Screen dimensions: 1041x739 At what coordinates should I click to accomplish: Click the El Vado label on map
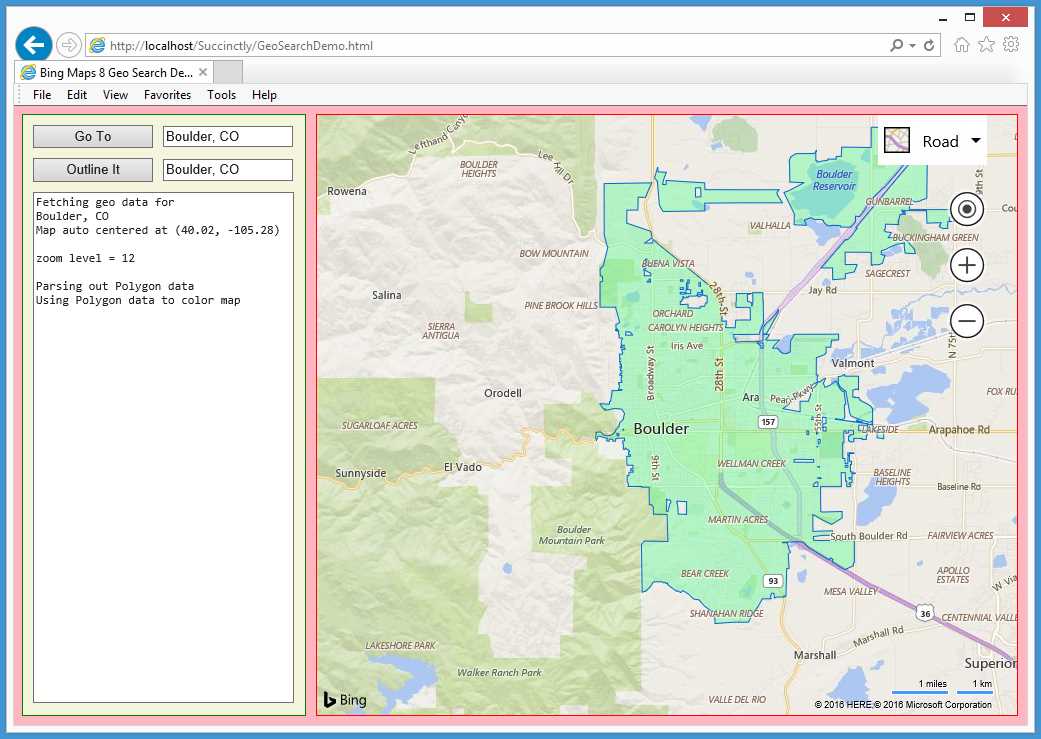pos(463,467)
